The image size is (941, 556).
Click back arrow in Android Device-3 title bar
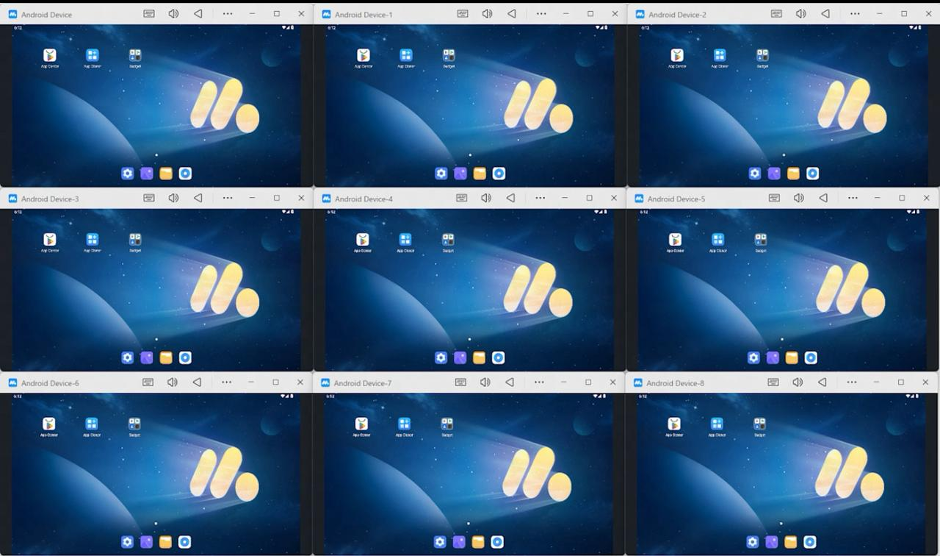click(198, 198)
